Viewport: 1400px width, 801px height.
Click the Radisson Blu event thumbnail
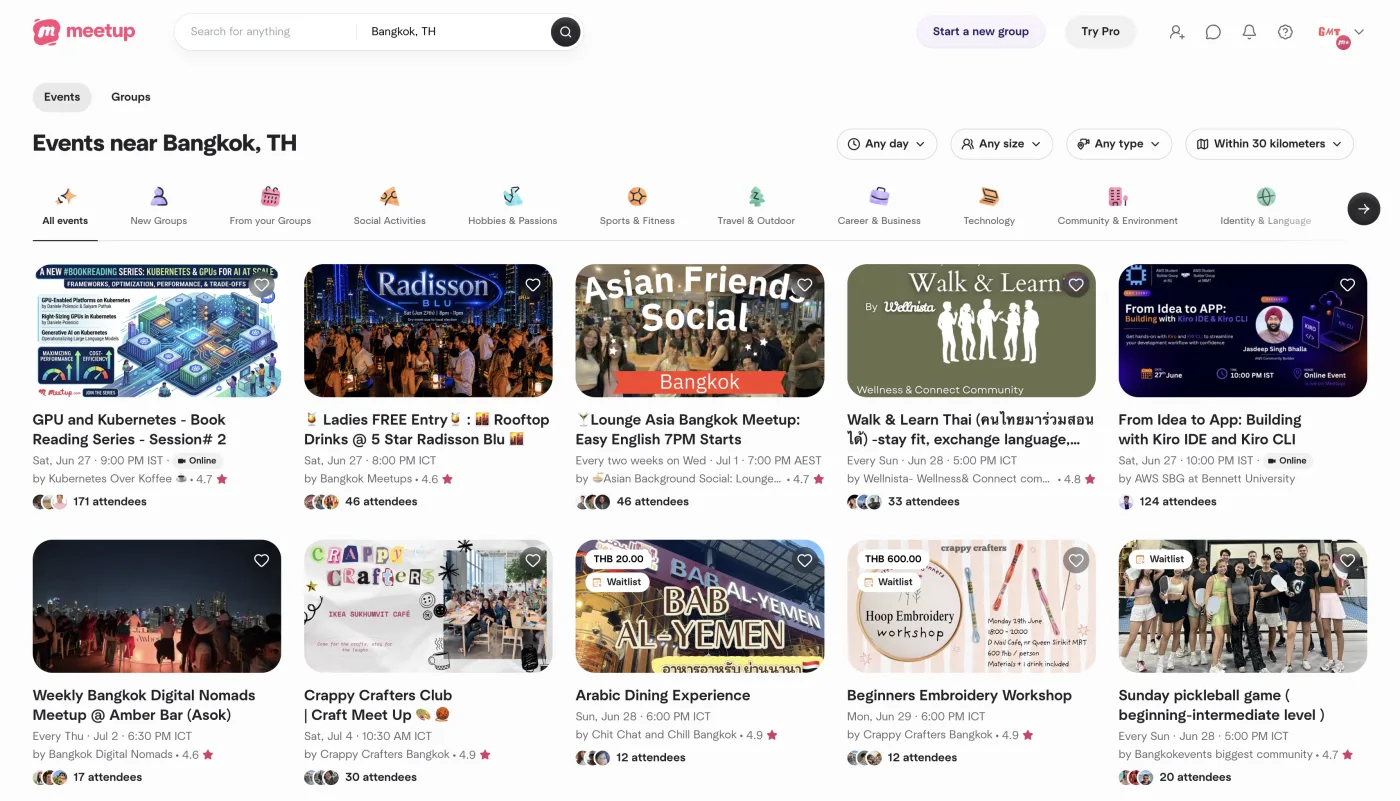click(x=428, y=330)
